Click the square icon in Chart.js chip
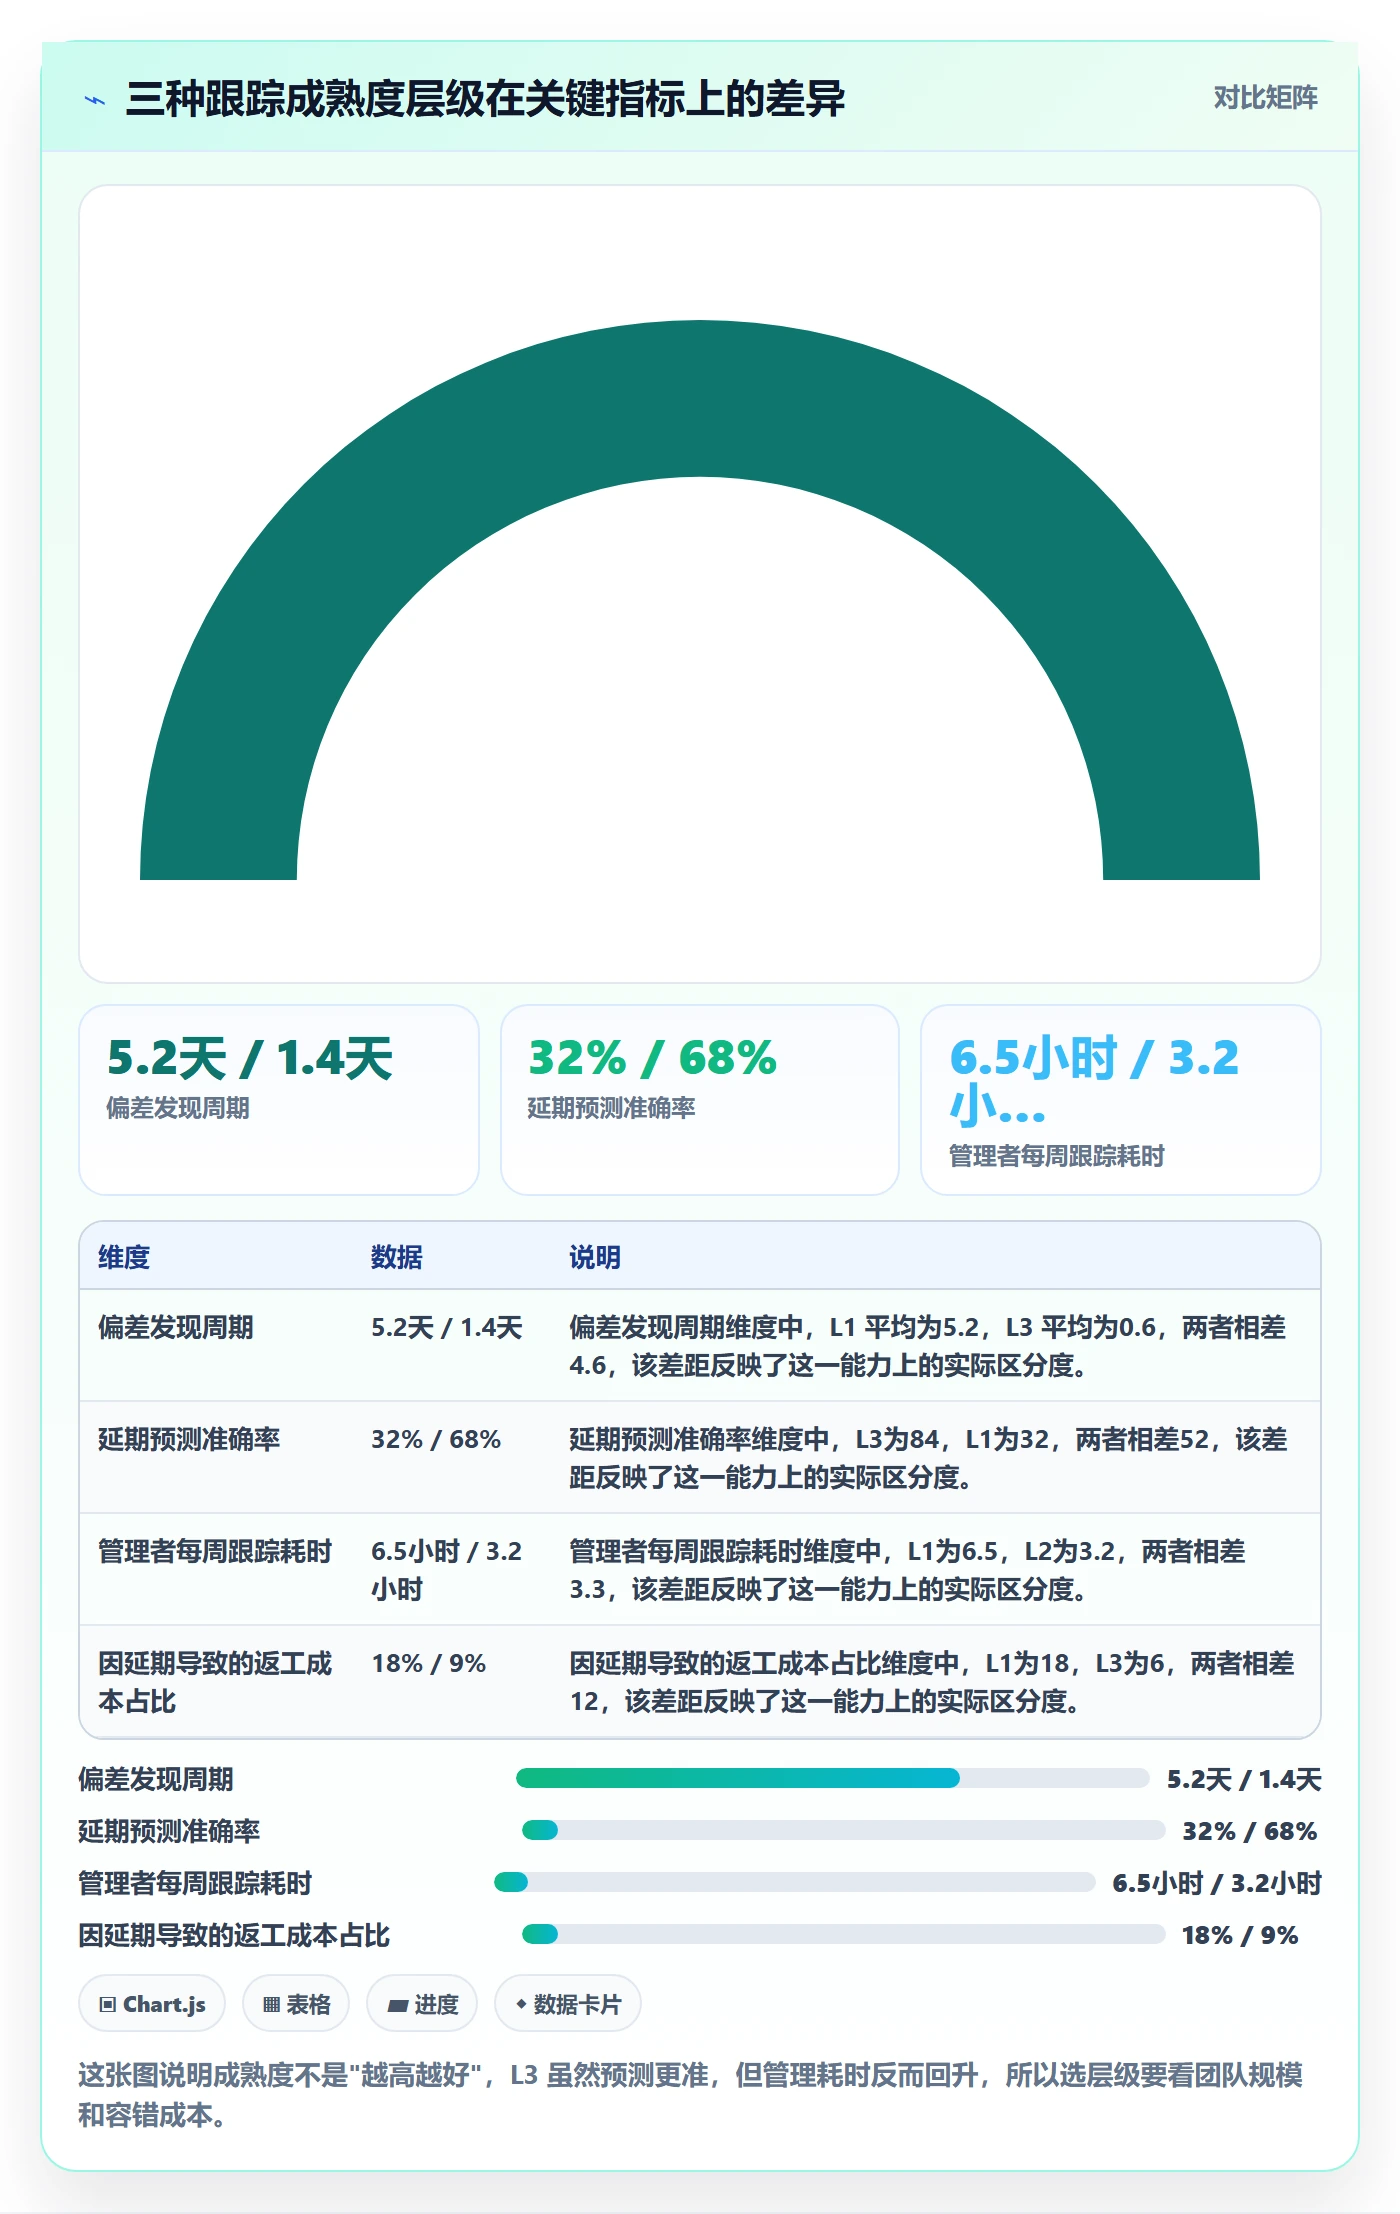 click(x=107, y=2004)
